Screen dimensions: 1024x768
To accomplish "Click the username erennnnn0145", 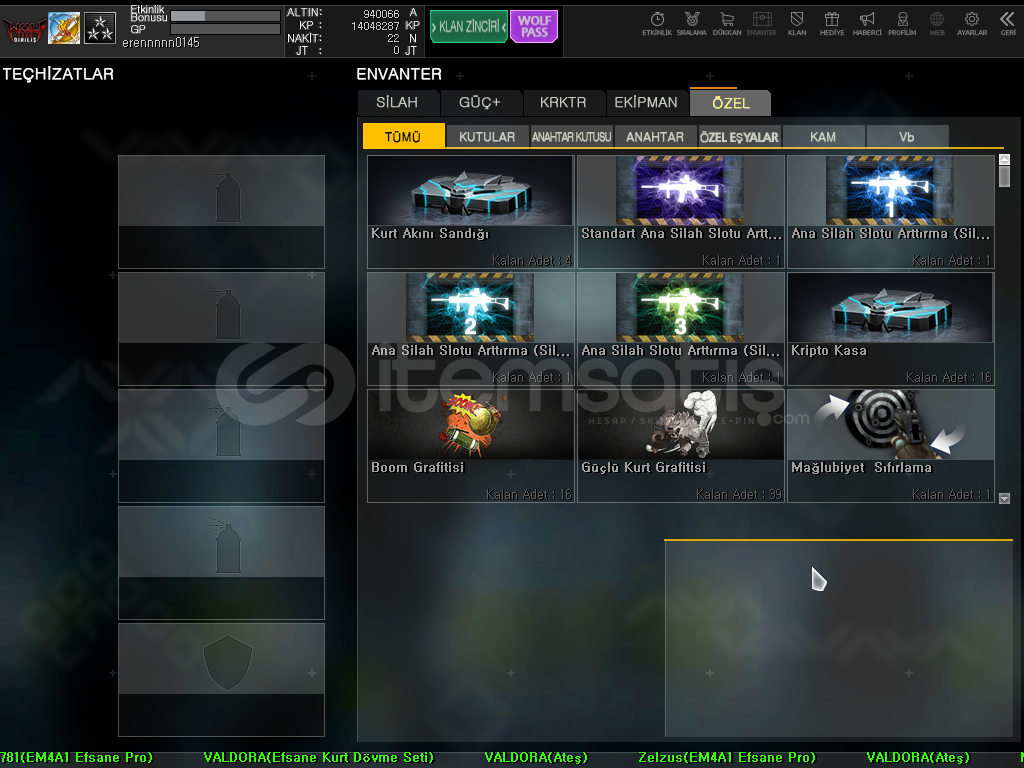I will pos(161,42).
